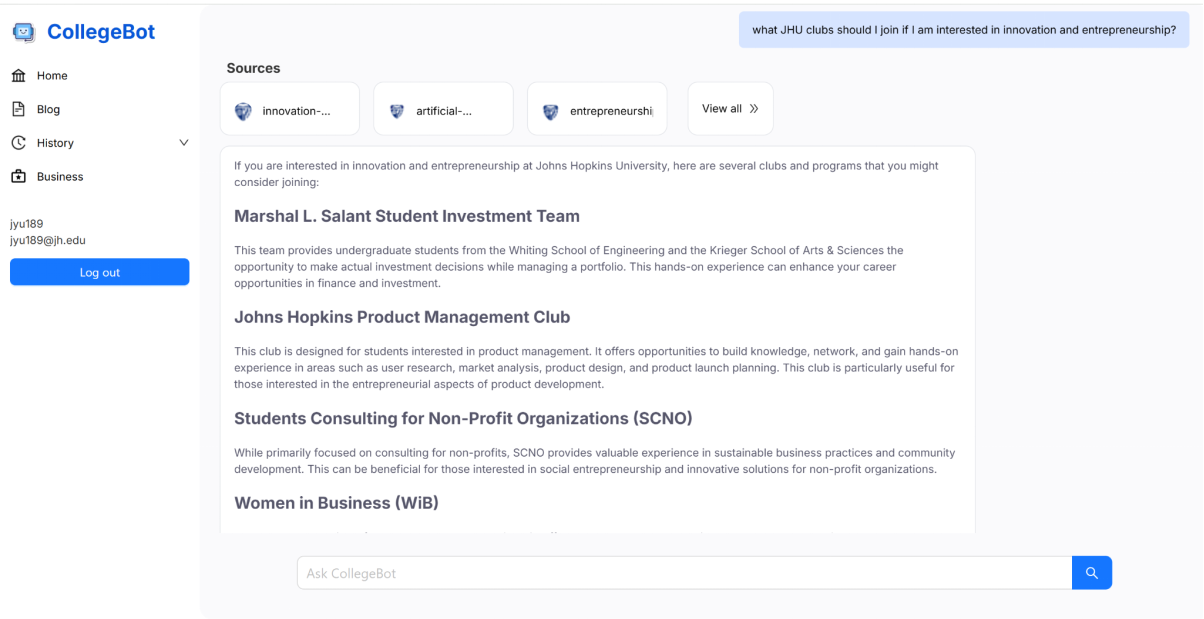Open the entrepreneurship source card
The image size is (1204, 619).
[597, 108]
